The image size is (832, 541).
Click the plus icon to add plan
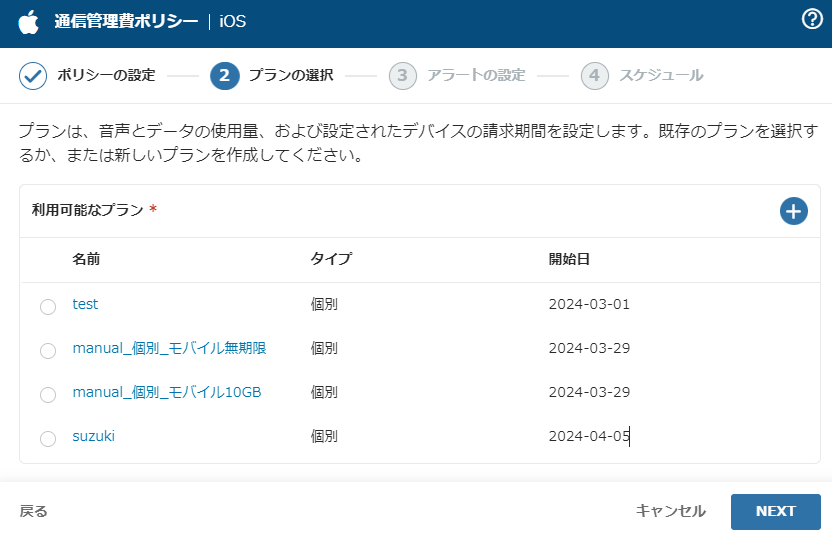pyautogui.click(x=793, y=211)
